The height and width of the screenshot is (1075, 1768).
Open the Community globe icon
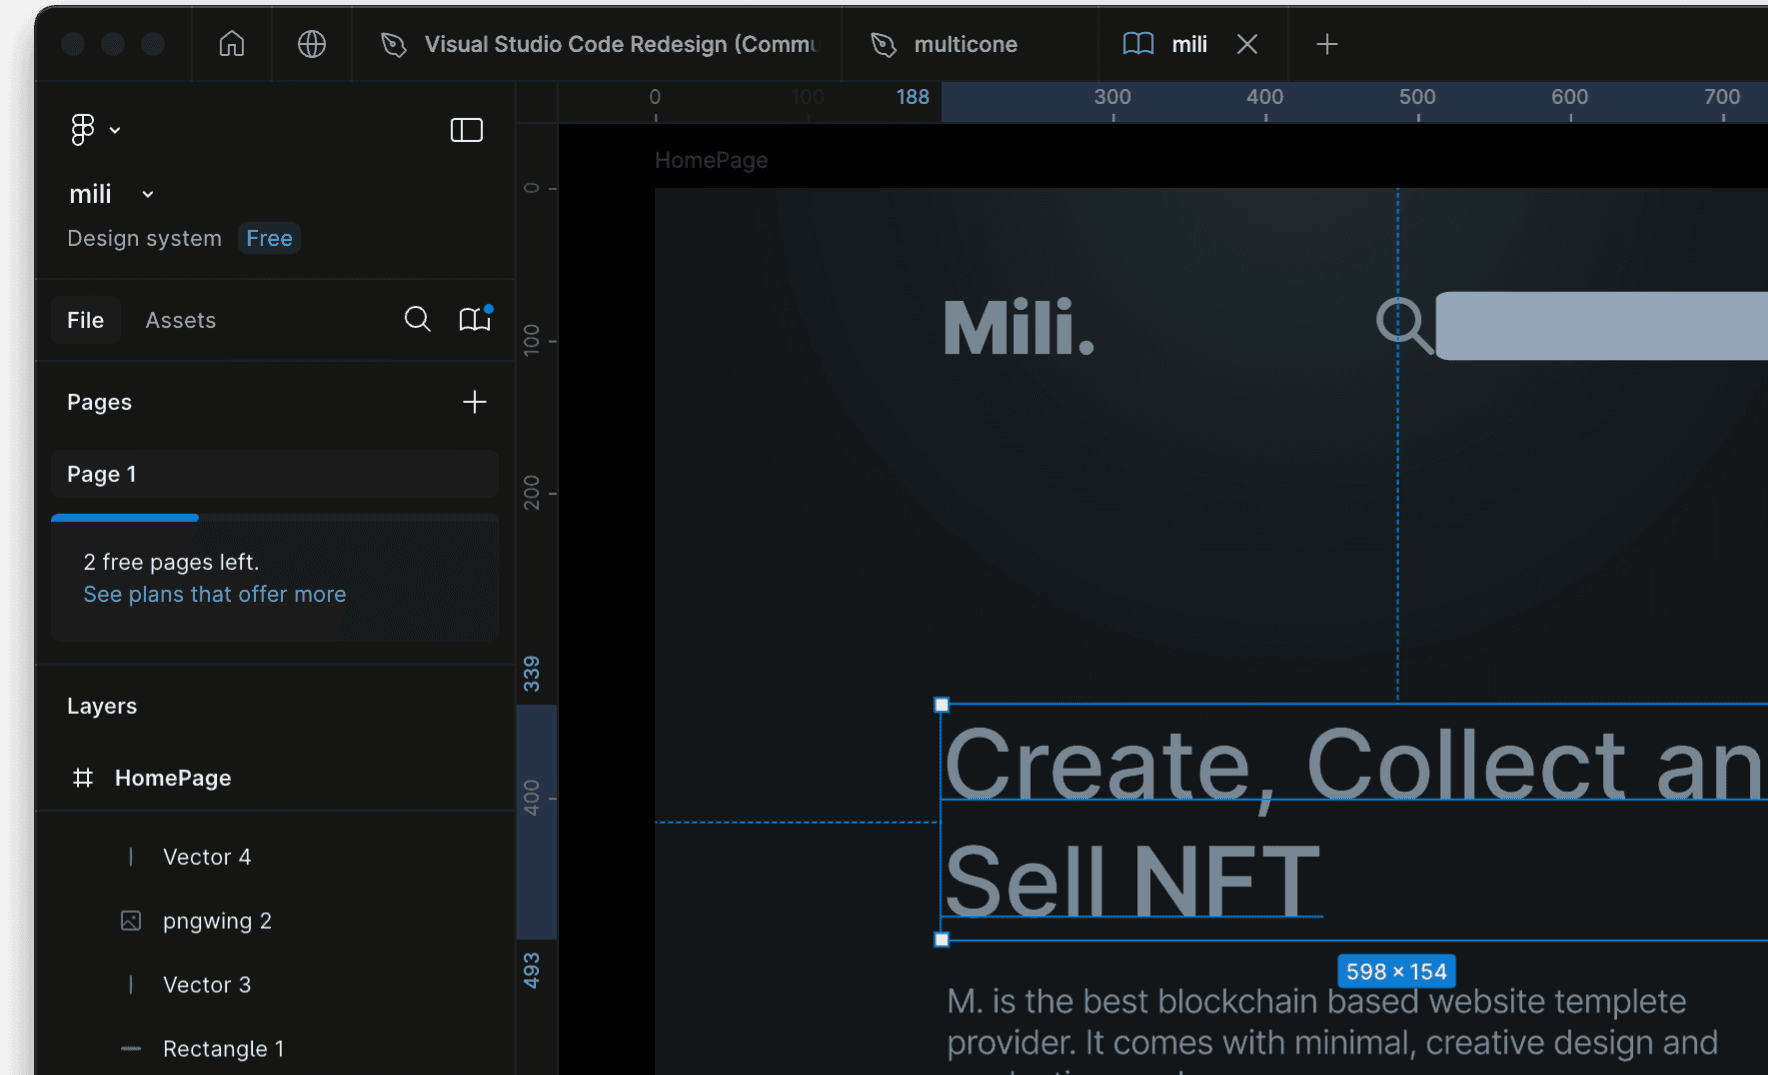(x=311, y=44)
